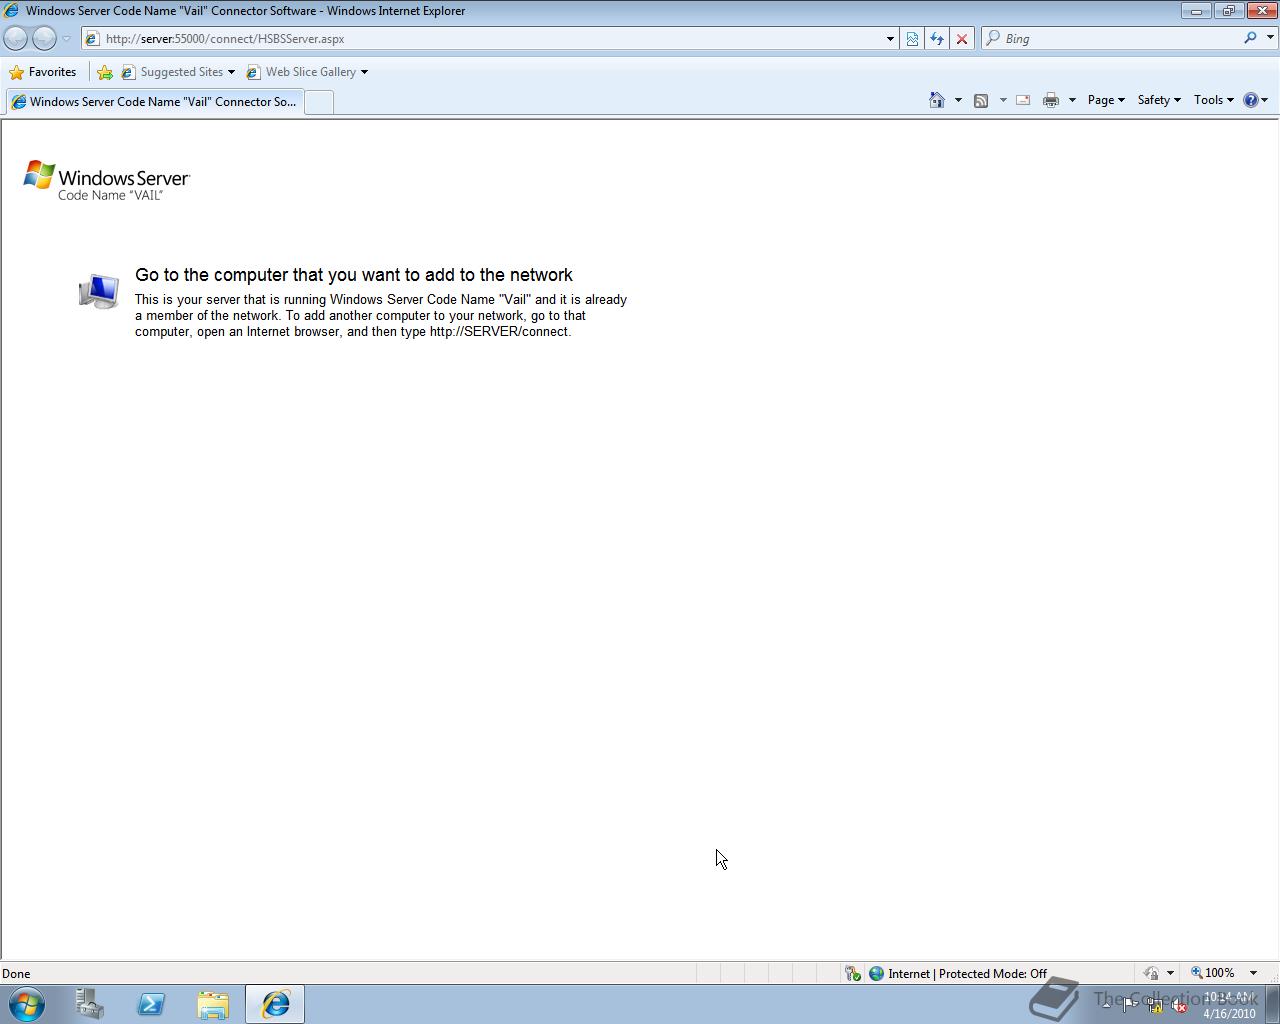The height and width of the screenshot is (1024, 1280).
Task: Open the Help menu icon
Action: [x=1255, y=100]
